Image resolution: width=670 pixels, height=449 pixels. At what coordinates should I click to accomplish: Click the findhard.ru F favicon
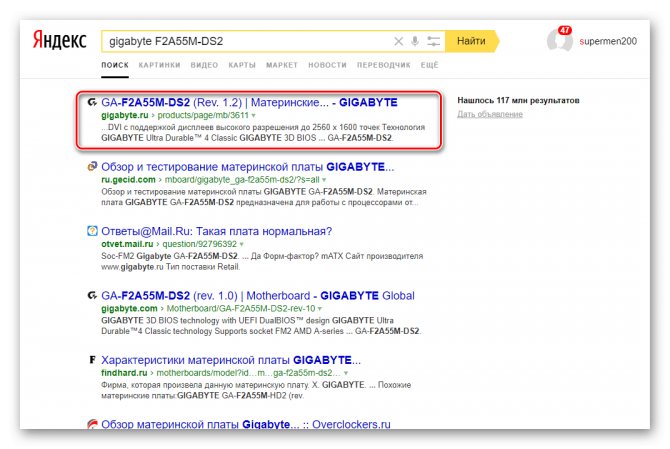tap(92, 360)
